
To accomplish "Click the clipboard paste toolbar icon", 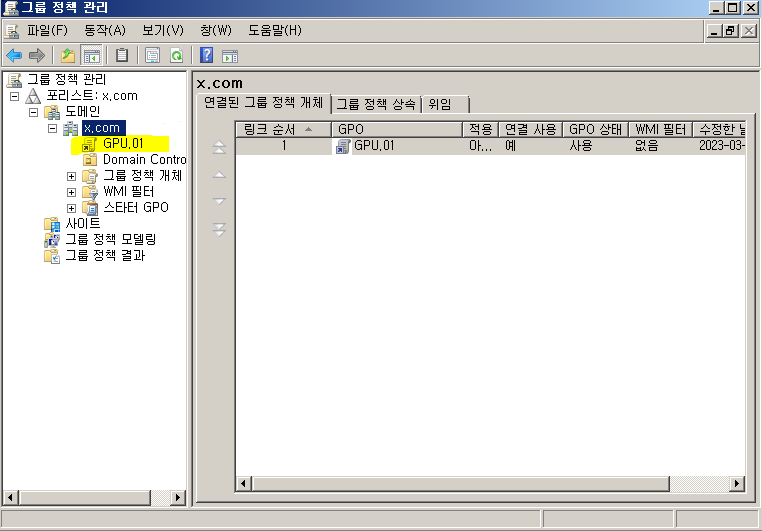I will click(x=122, y=55).
